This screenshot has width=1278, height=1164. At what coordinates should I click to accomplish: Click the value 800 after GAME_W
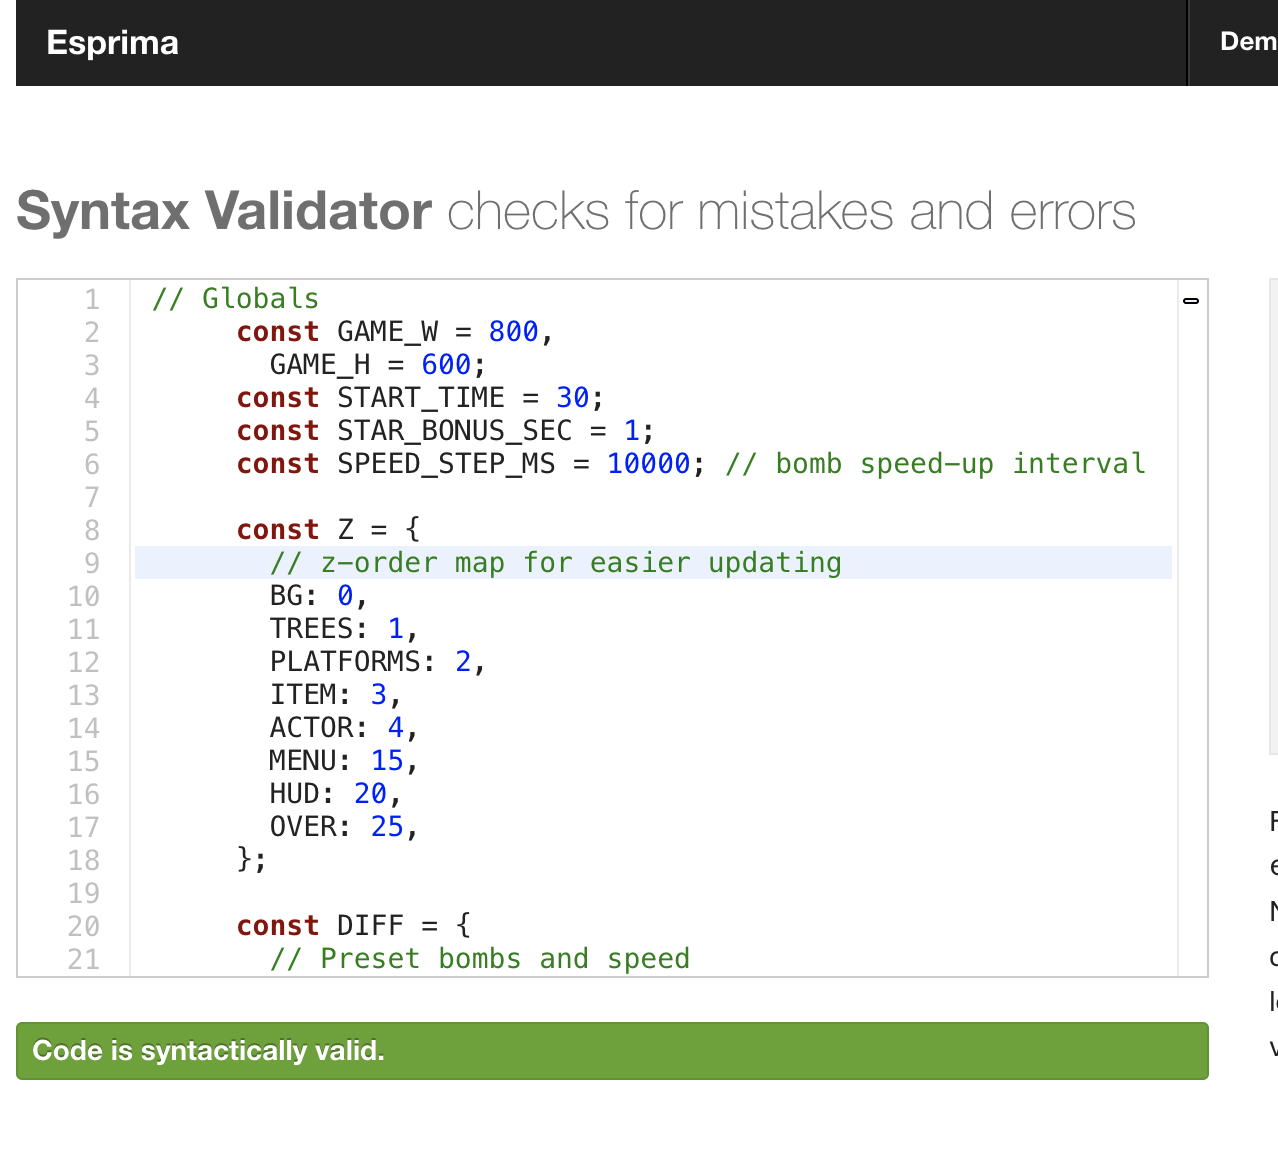[513, 332]
